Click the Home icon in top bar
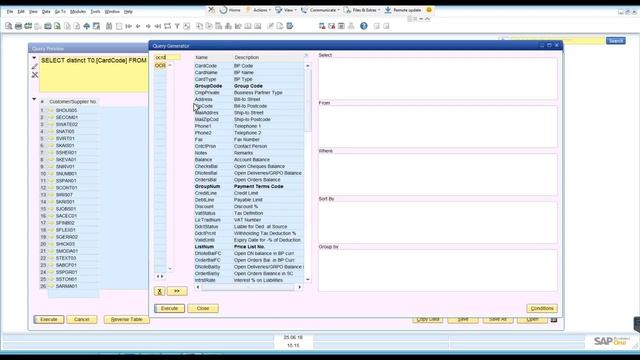Screen dimensions: 640x360 (223, 10)
